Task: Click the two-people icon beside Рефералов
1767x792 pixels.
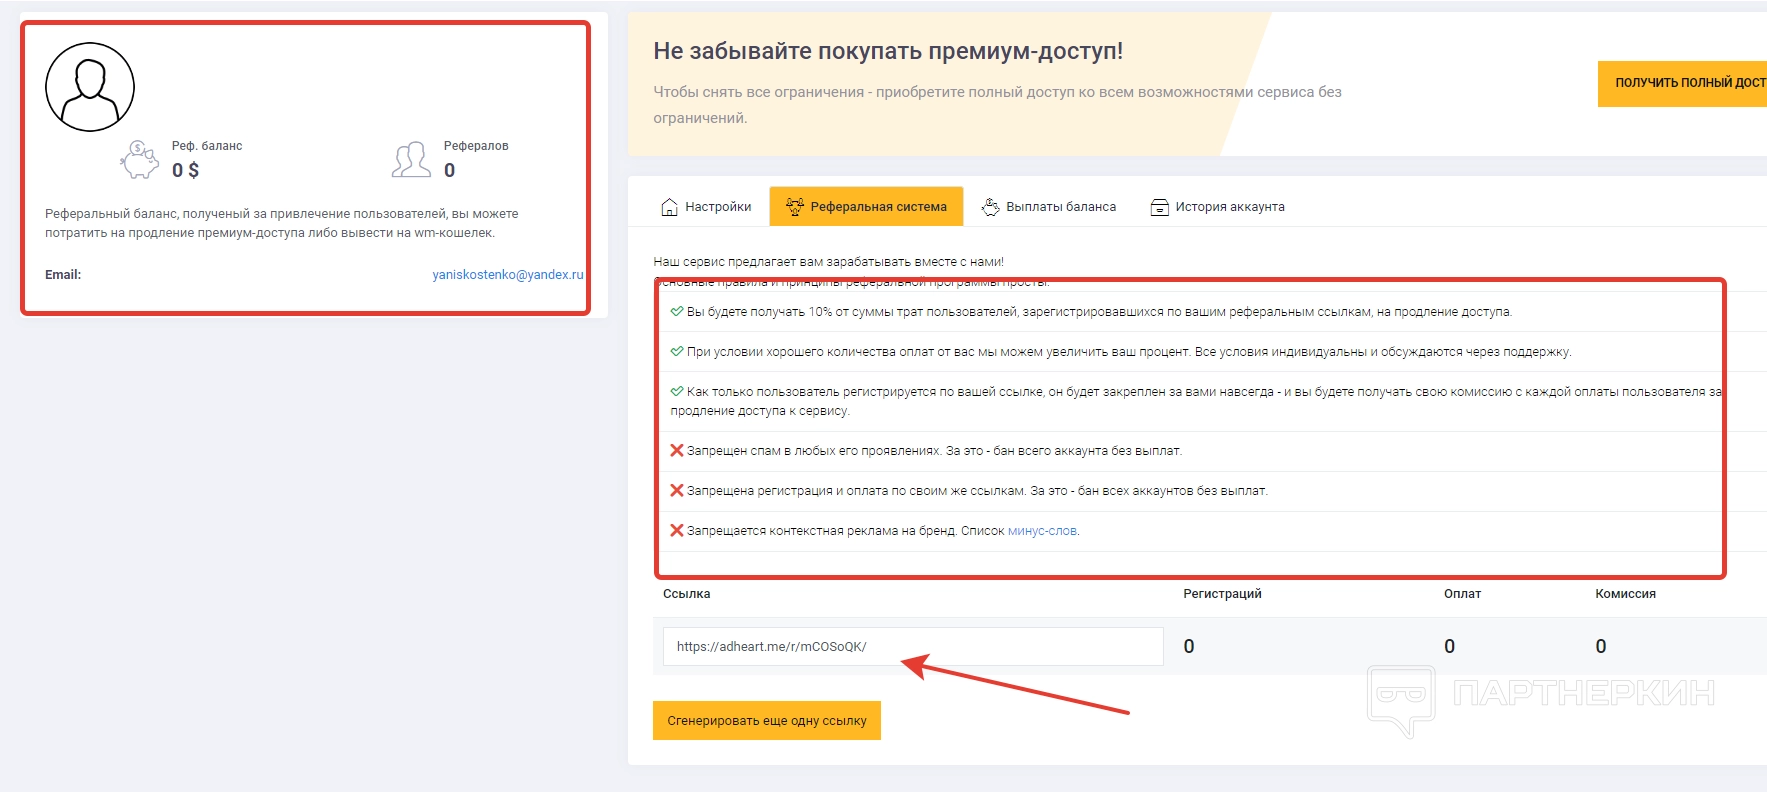Action: click(411, 160)
